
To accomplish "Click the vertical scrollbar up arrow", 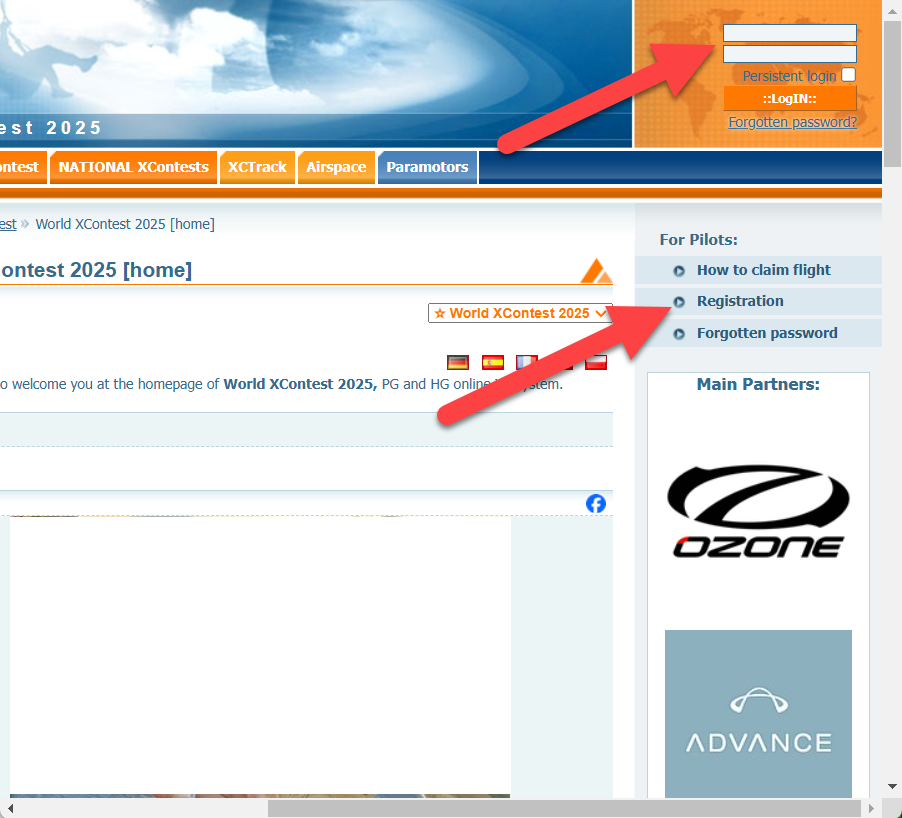I will 892,10.
